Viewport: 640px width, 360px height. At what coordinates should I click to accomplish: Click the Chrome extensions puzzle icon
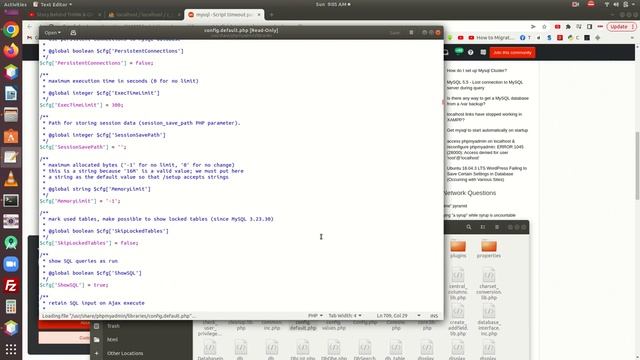(568, 27)
